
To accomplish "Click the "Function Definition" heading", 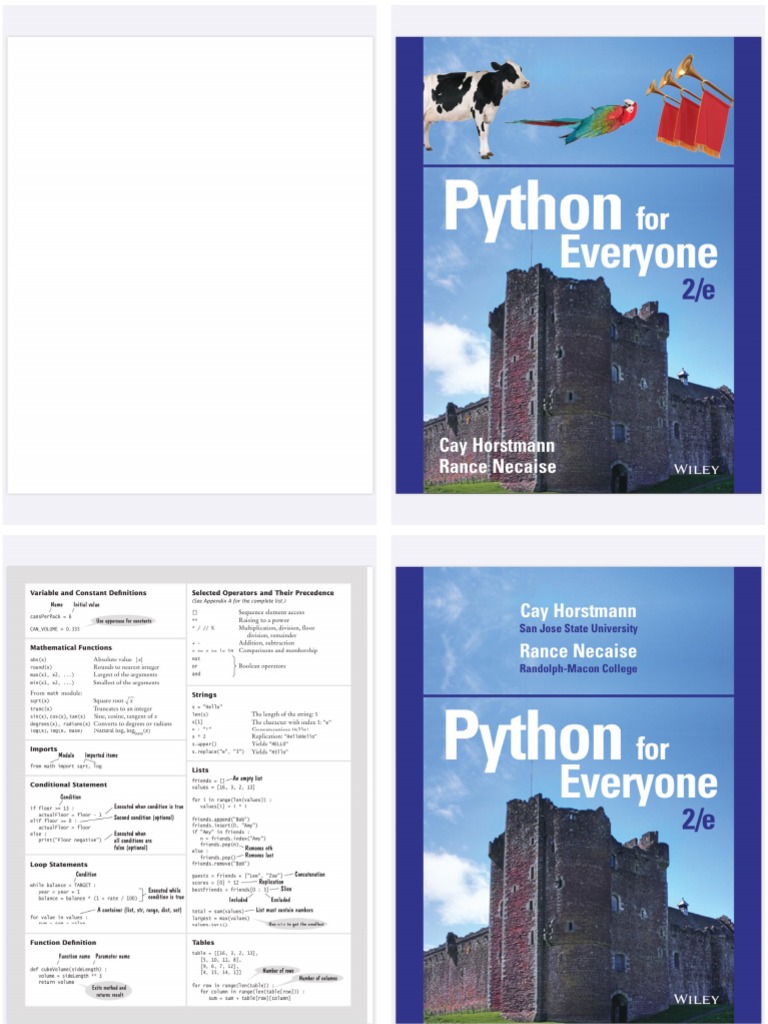I will click(x=63, y=942).
